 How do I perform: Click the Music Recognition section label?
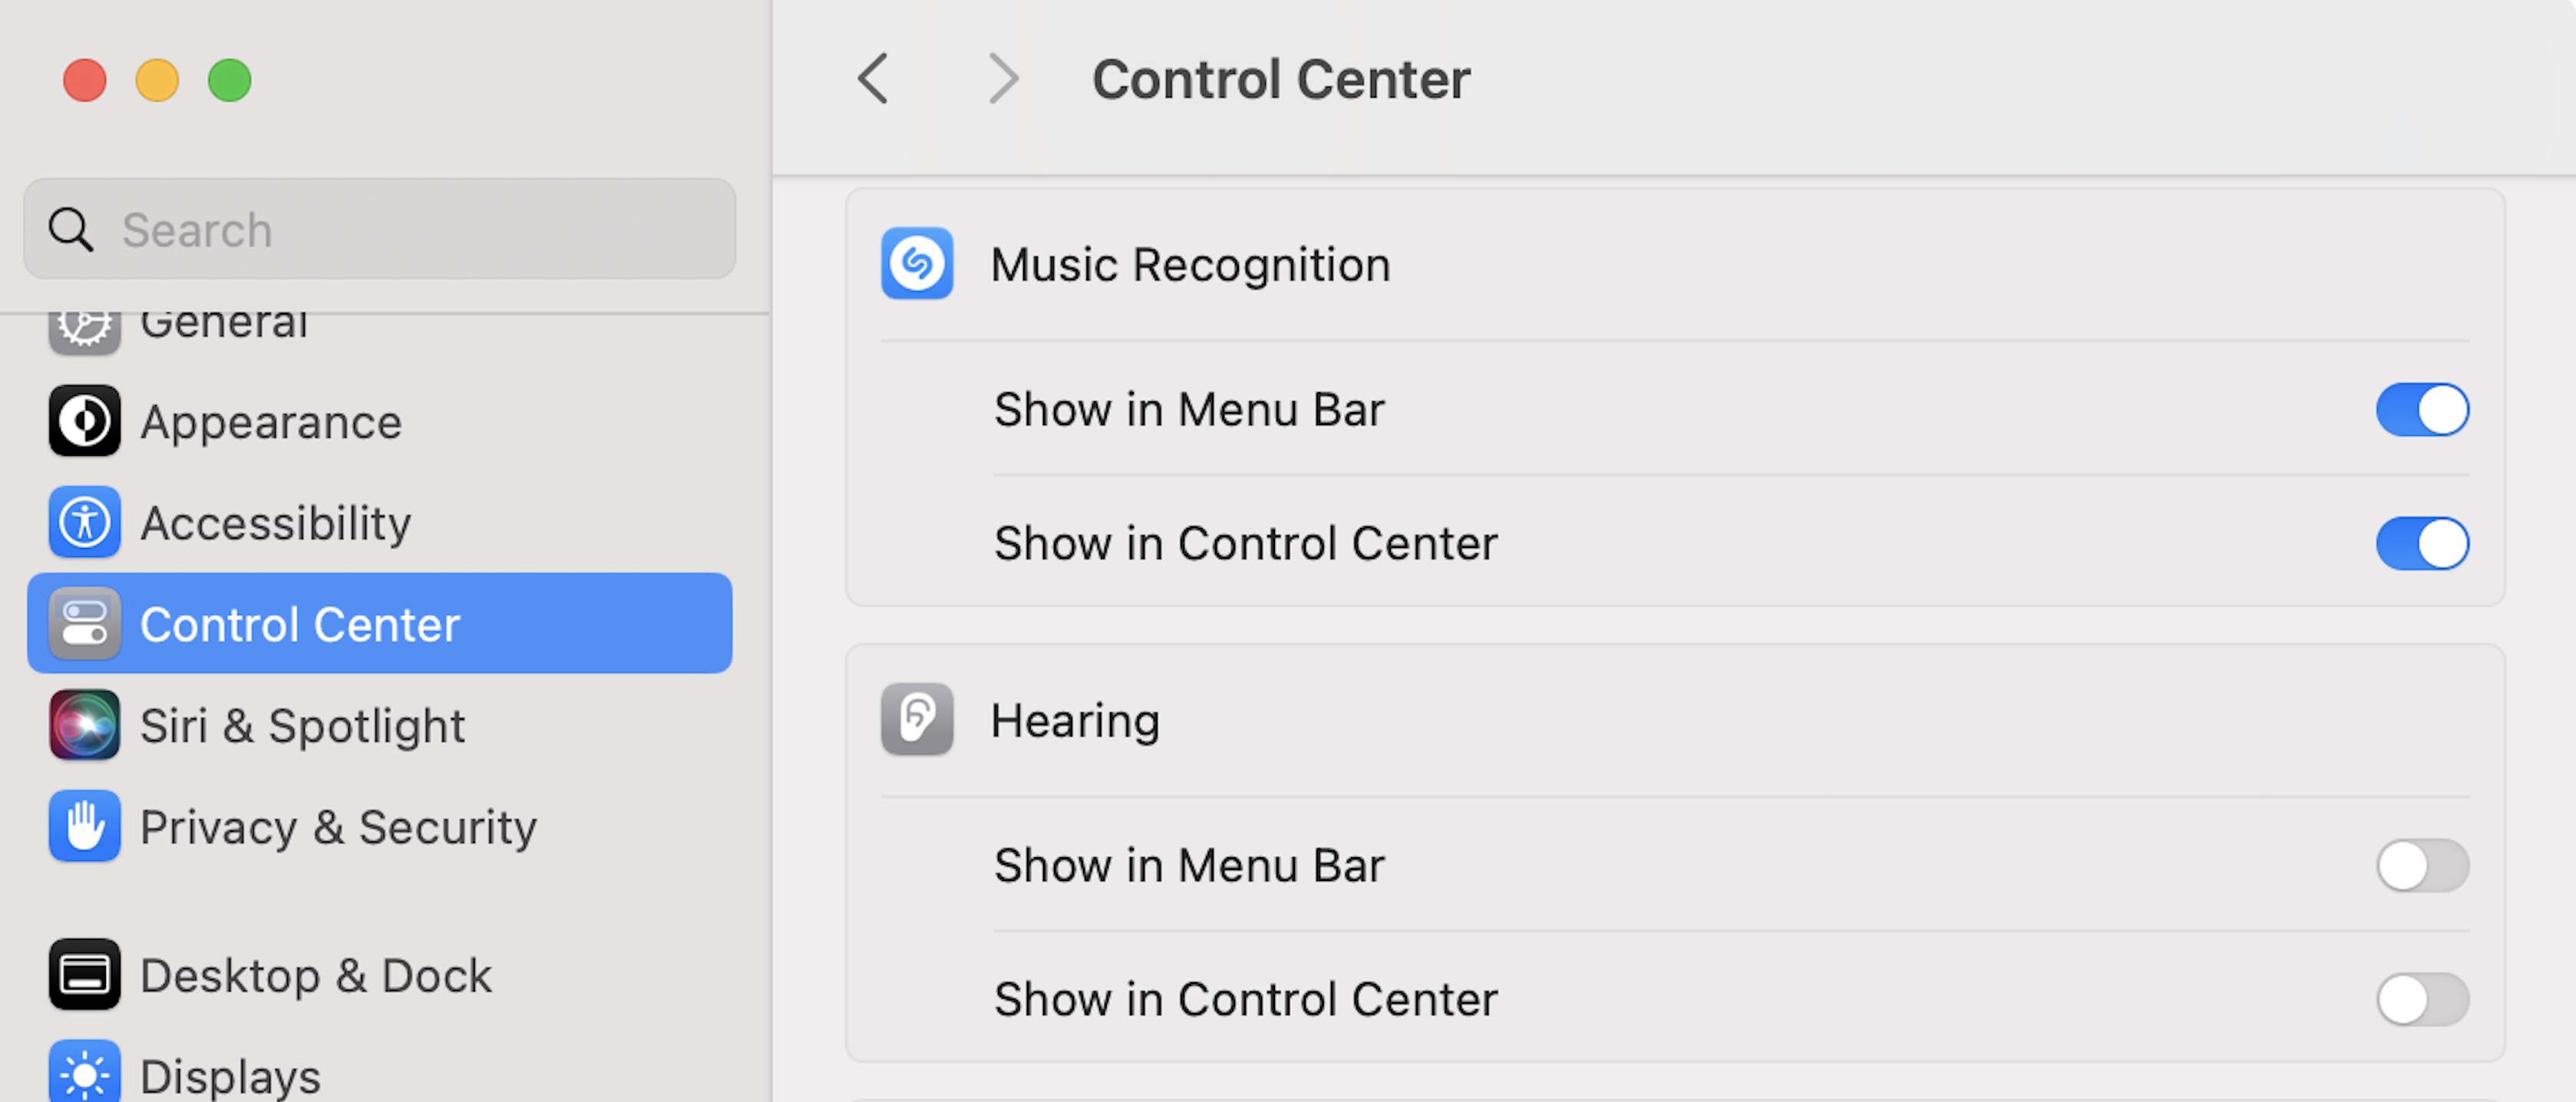pos(1190,264)
